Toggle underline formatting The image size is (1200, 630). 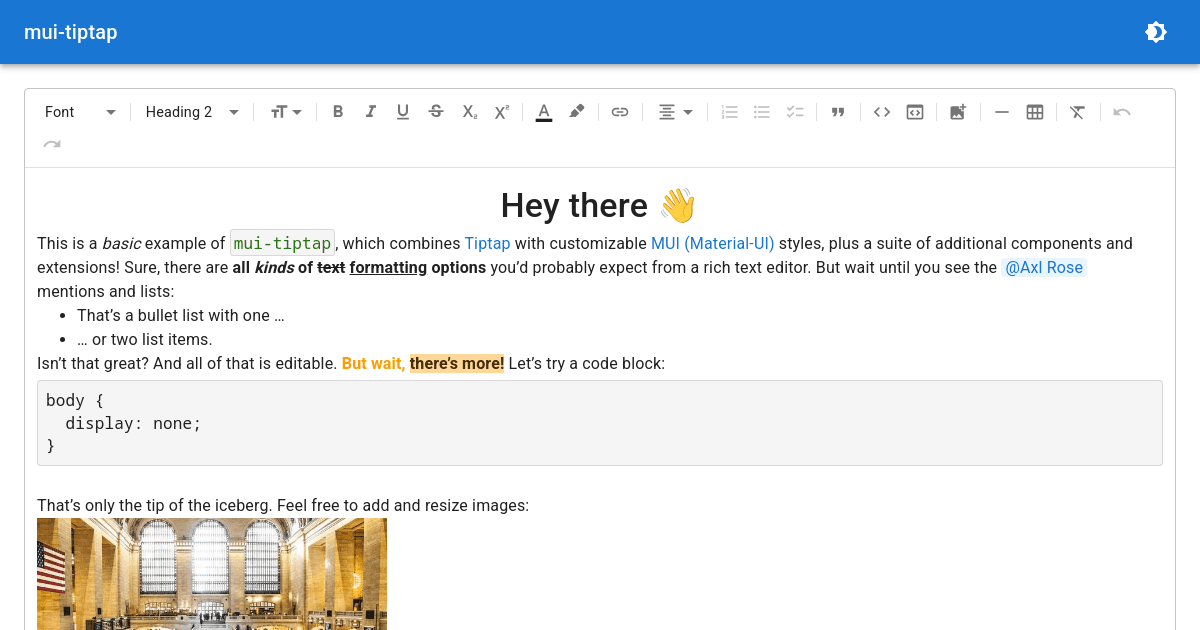(x=403, y=112)
